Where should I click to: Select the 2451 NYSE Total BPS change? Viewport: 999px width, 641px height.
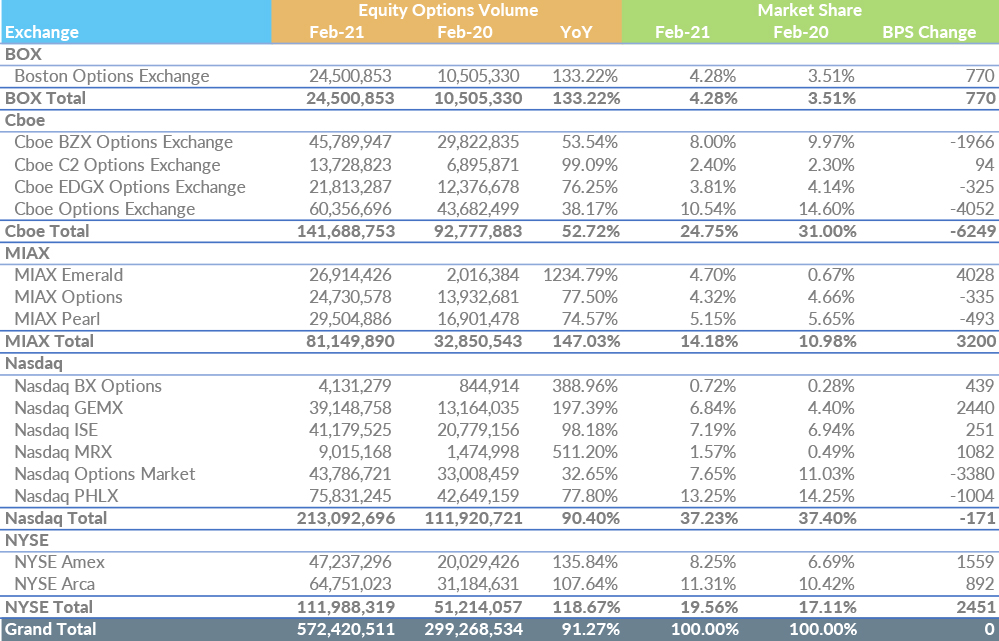975,607
